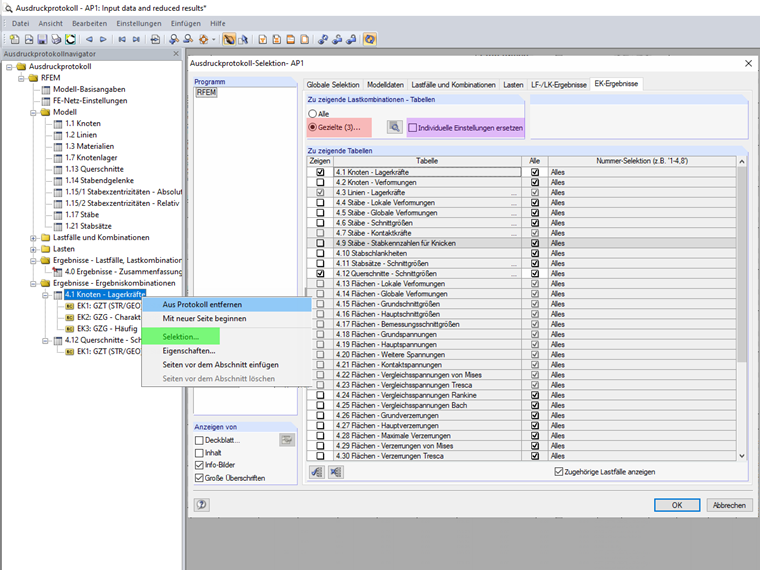Toggle the highlighted hand move mode icon

(x=229, y=39)
